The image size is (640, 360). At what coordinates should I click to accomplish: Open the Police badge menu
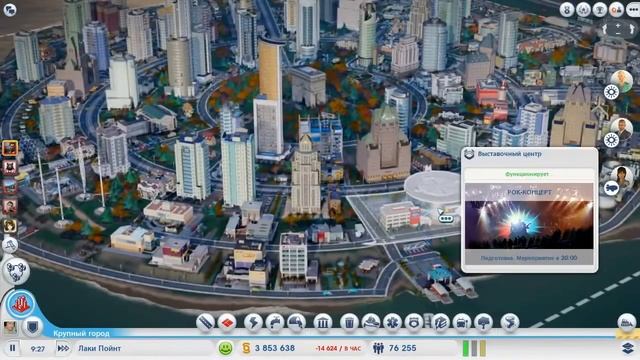(413, 322)
